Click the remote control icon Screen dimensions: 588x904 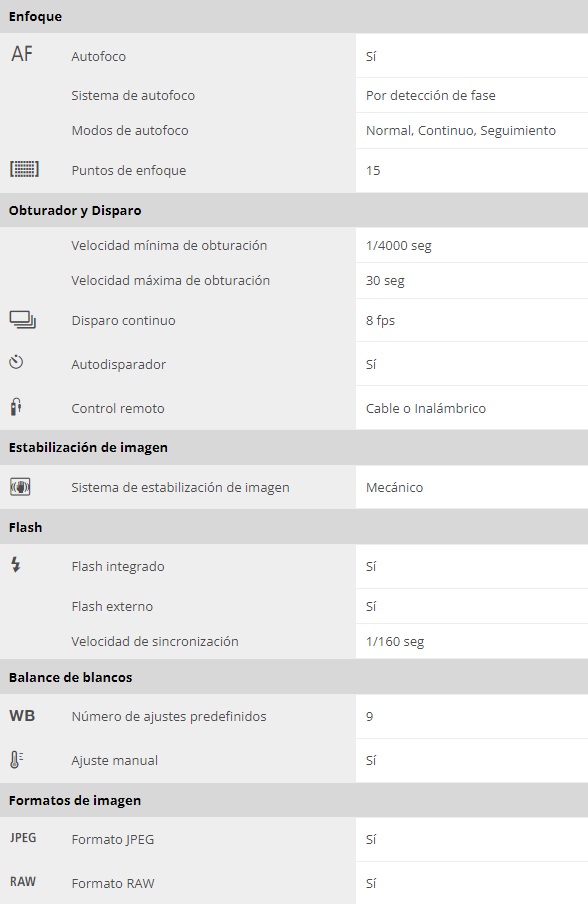(x=16, y=406)
